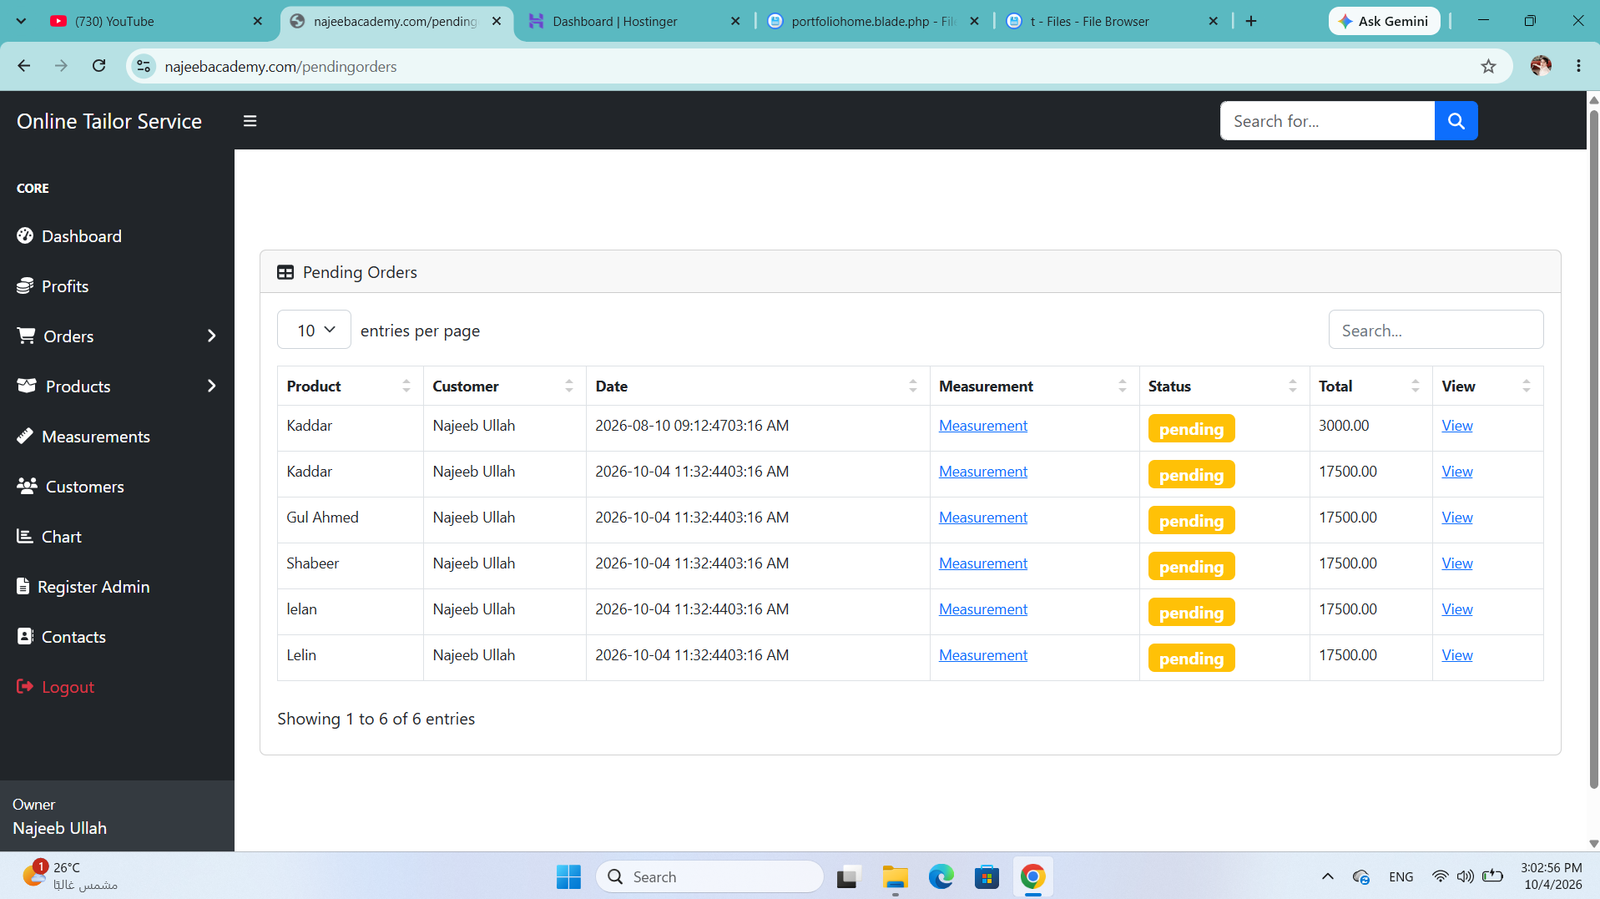This screenshot has width=1600, height=899.
Task: Open the Customers page in sidebar
Action: click(x=70, y=486)
